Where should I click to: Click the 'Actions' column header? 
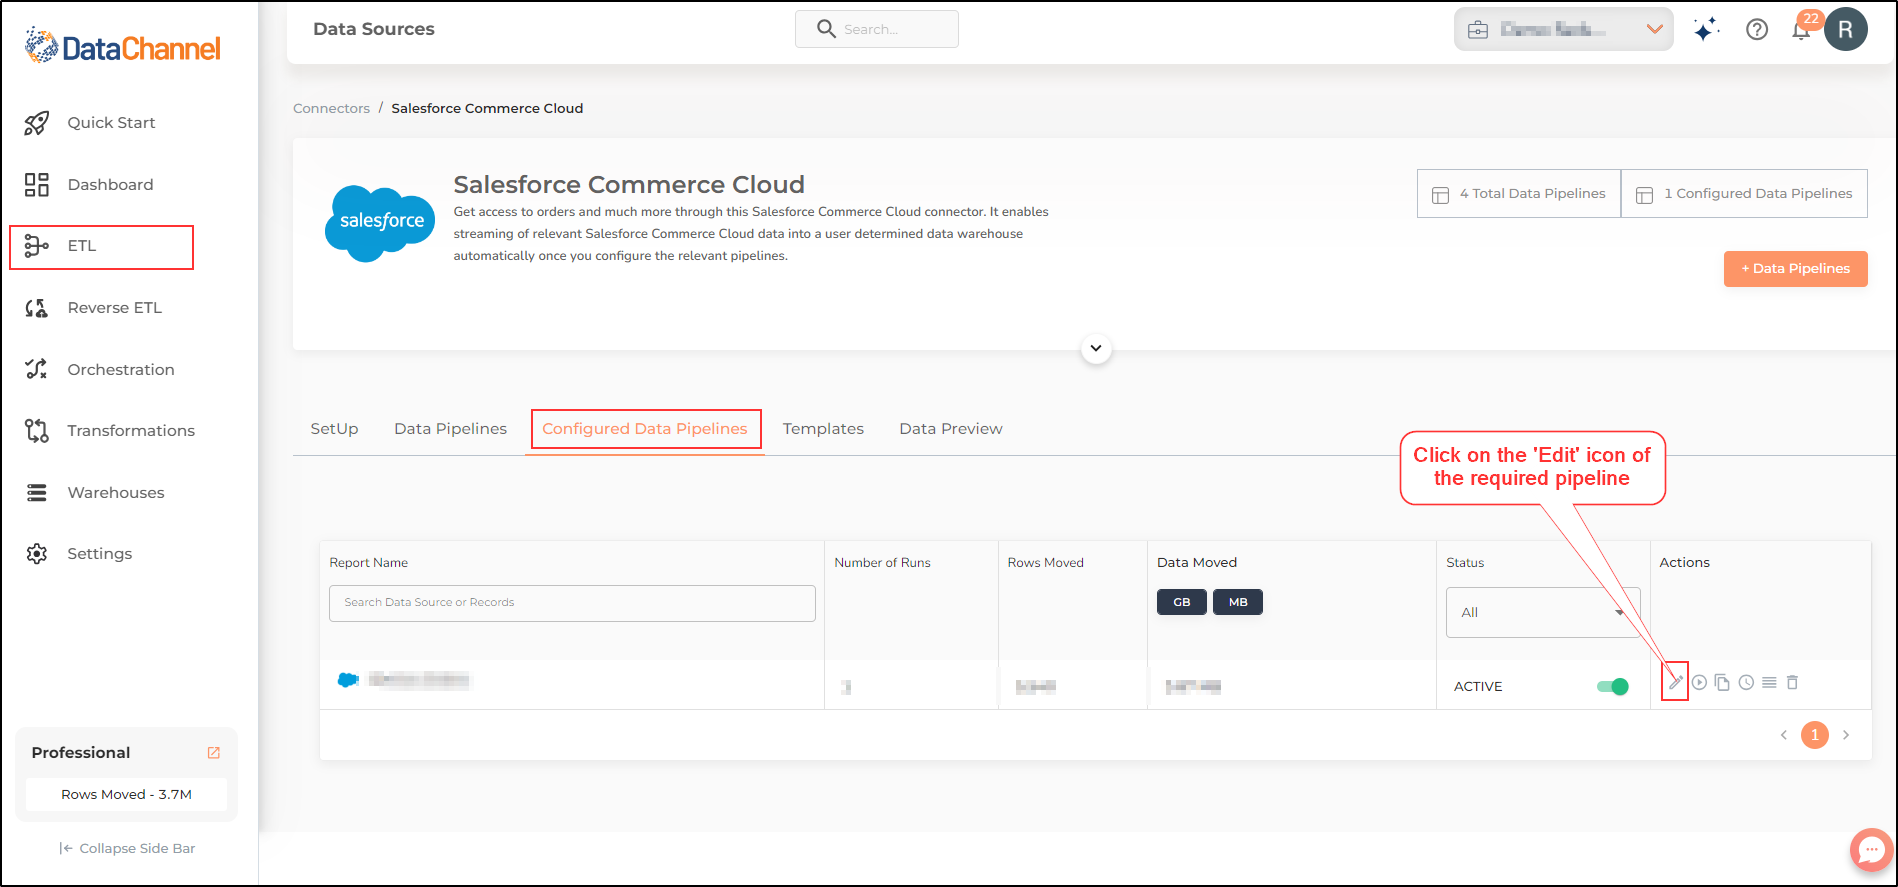tap(1685, 563)
